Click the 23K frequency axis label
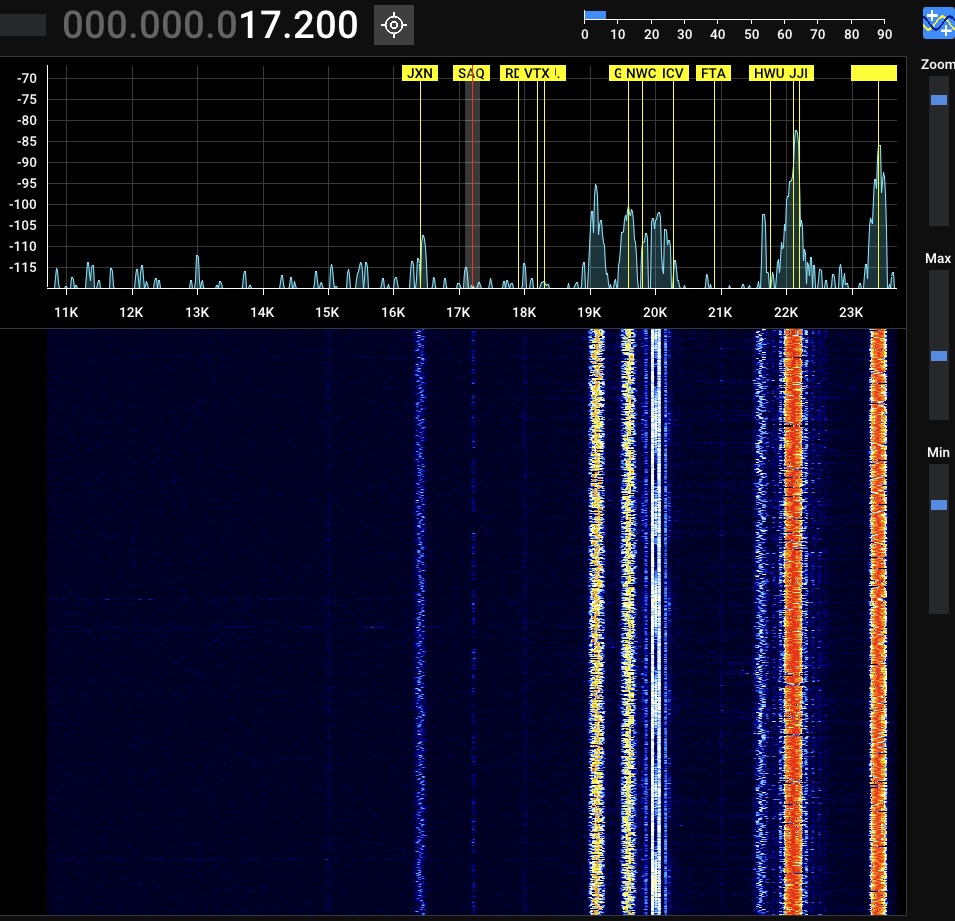955x921 pixels. coord(851,312)
